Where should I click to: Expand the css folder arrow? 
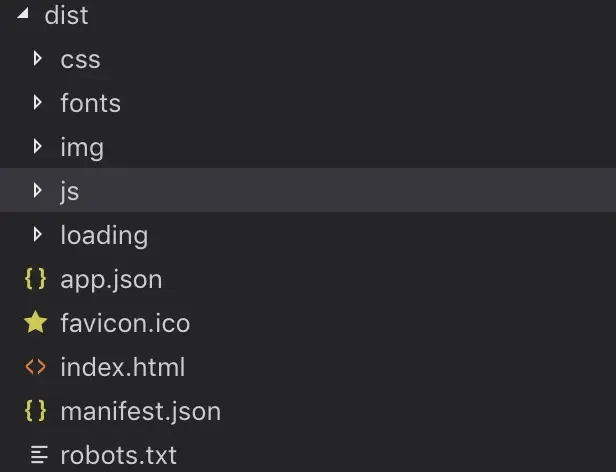point(38,59)
